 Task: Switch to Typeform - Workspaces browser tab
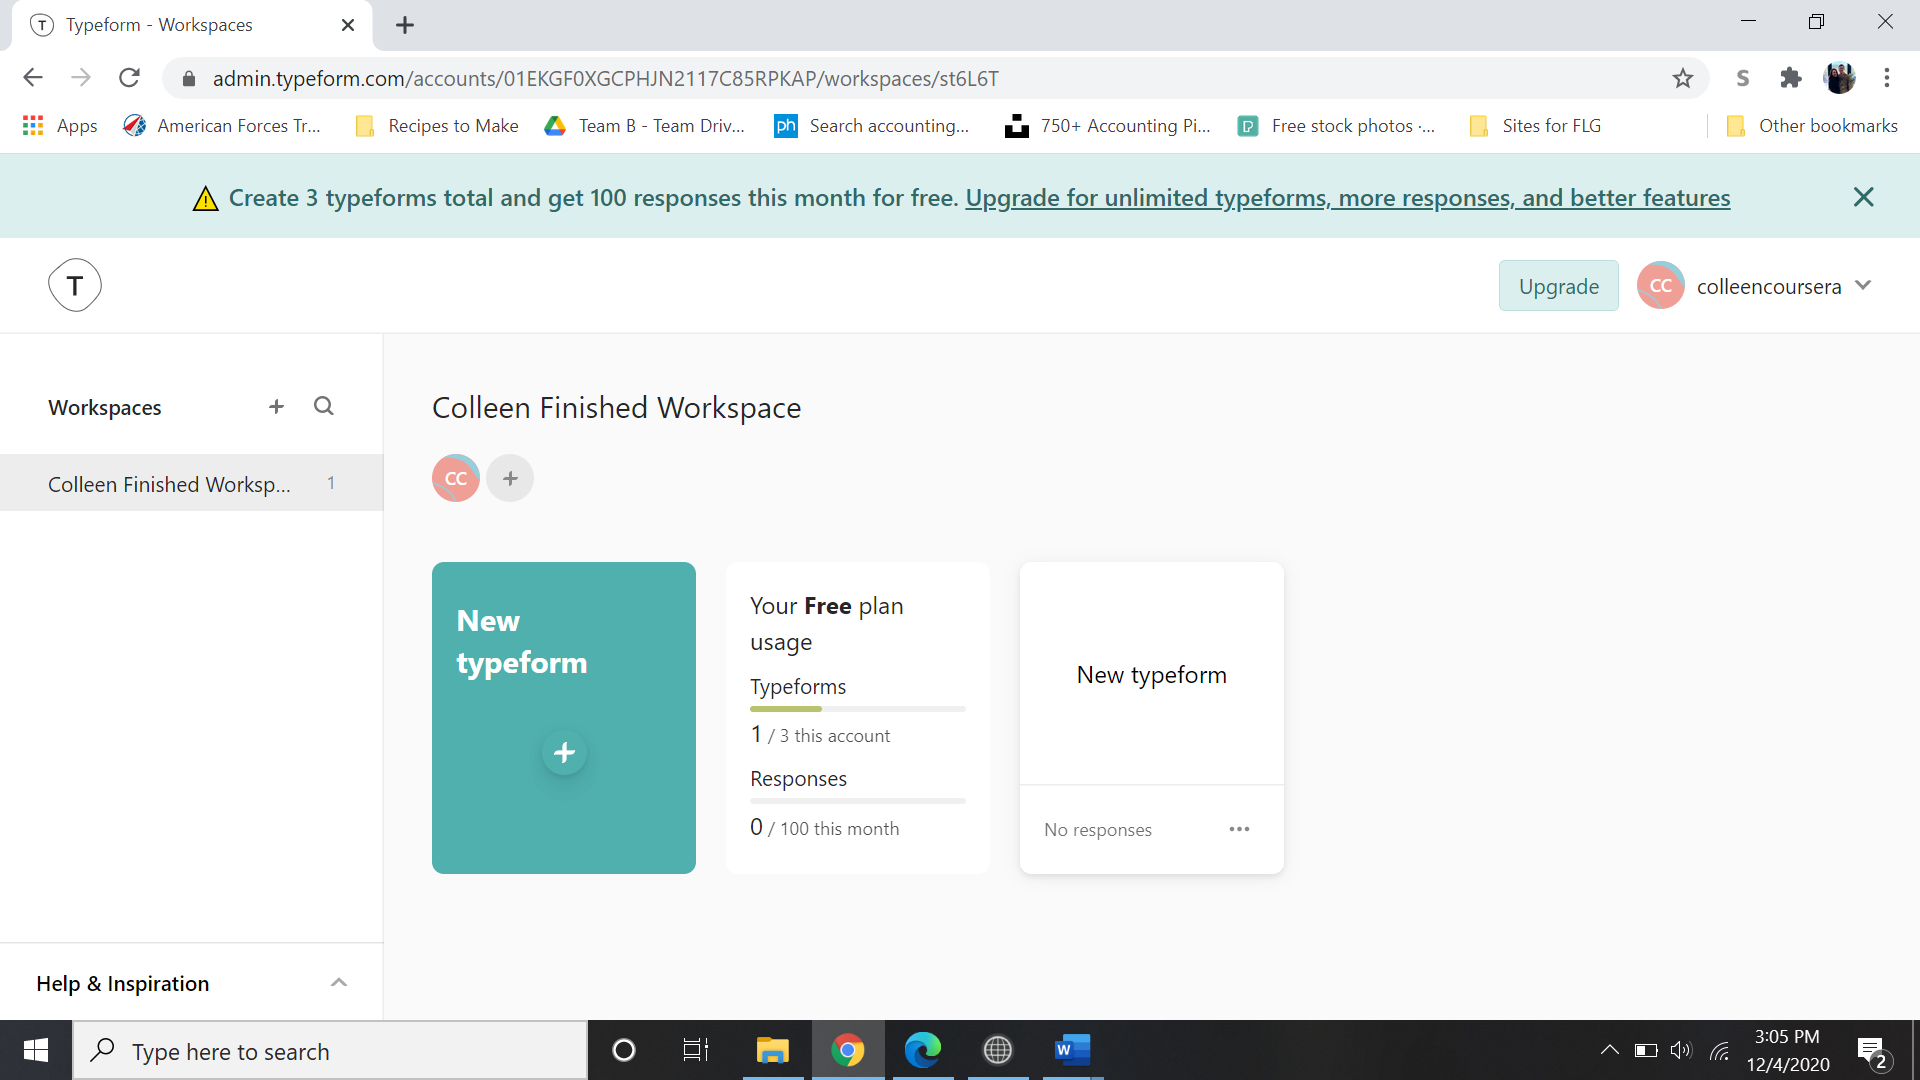tap(160, 25)
